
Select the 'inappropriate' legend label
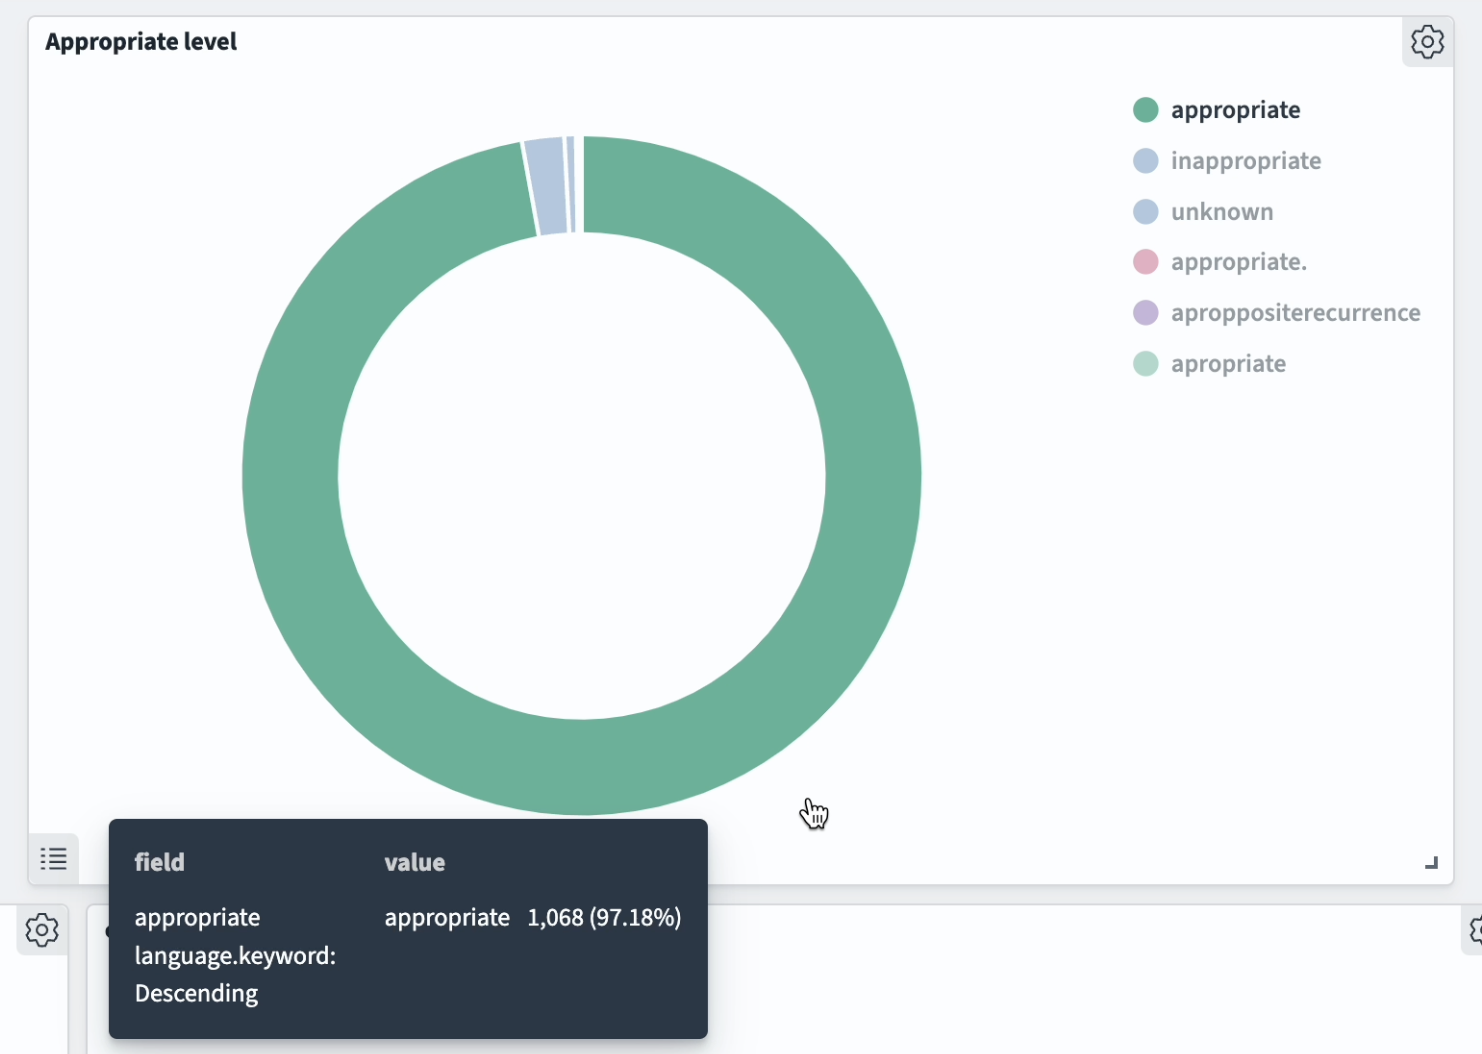1245,161
